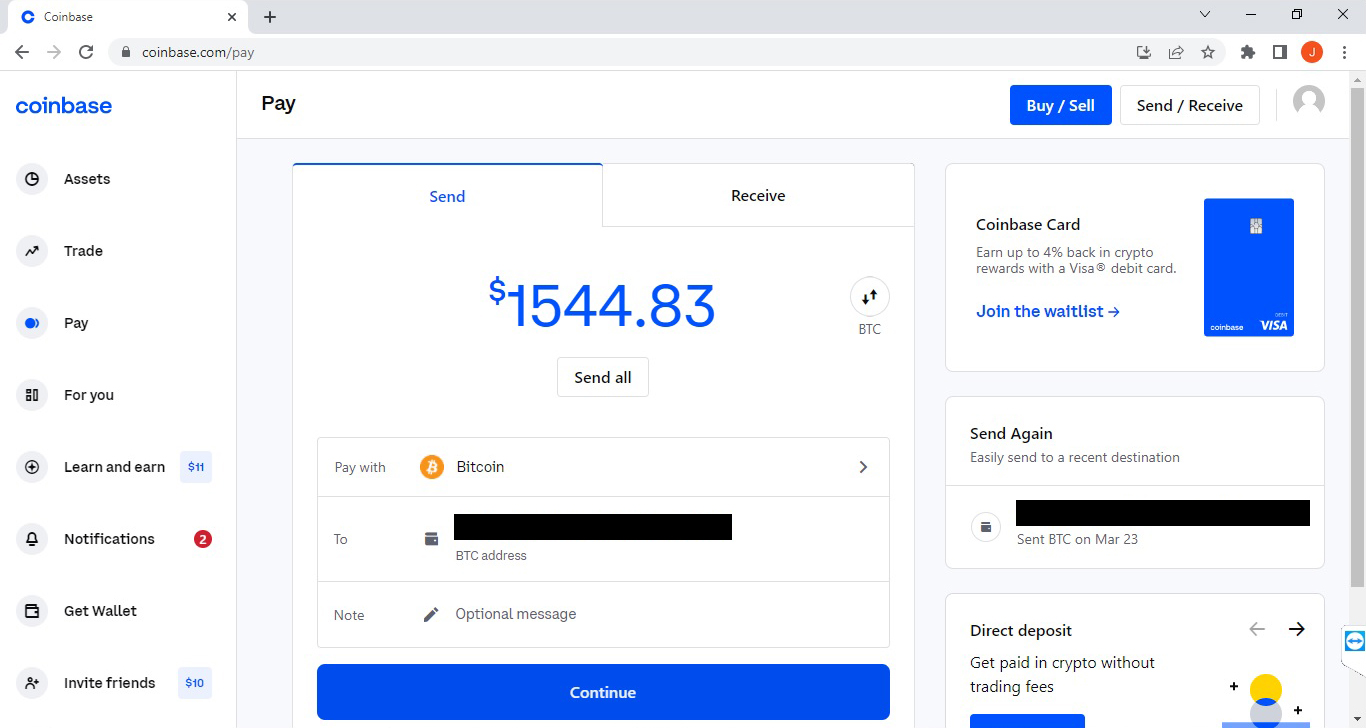Click the Optional message note field
Image resolution: width=1366 pixels, height=728 pixels.
pyautogui.click(x=516, y=614)
